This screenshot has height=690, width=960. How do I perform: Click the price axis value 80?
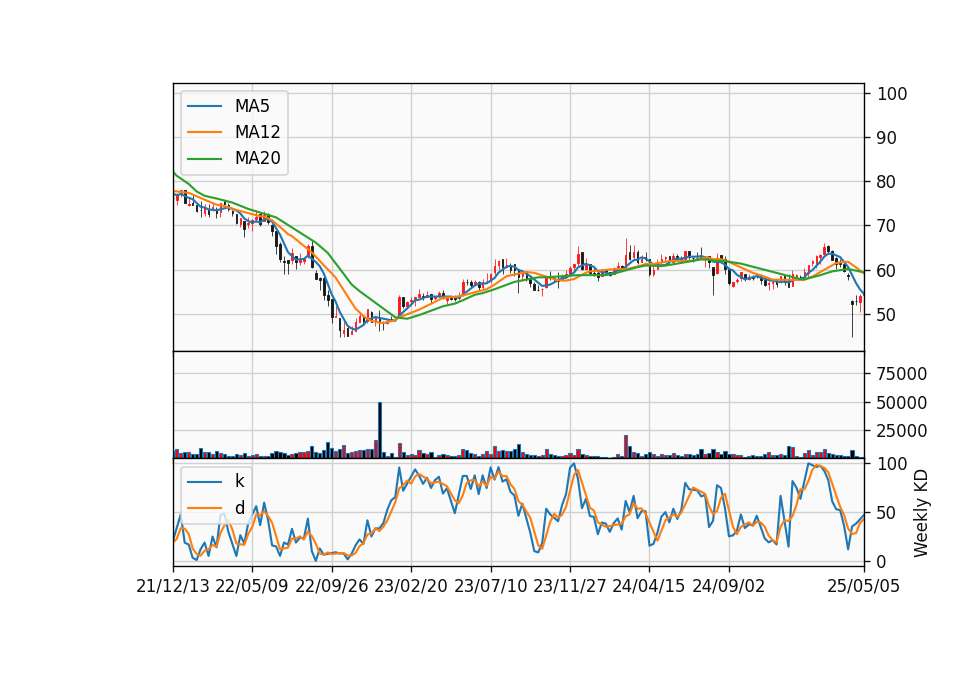[x=887, y=182]
